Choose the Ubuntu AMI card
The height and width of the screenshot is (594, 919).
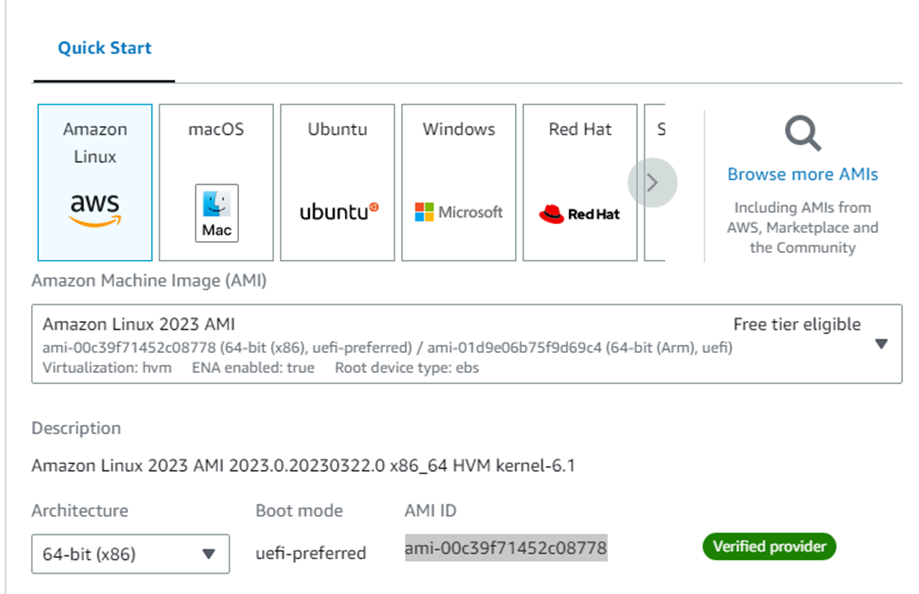338,182
